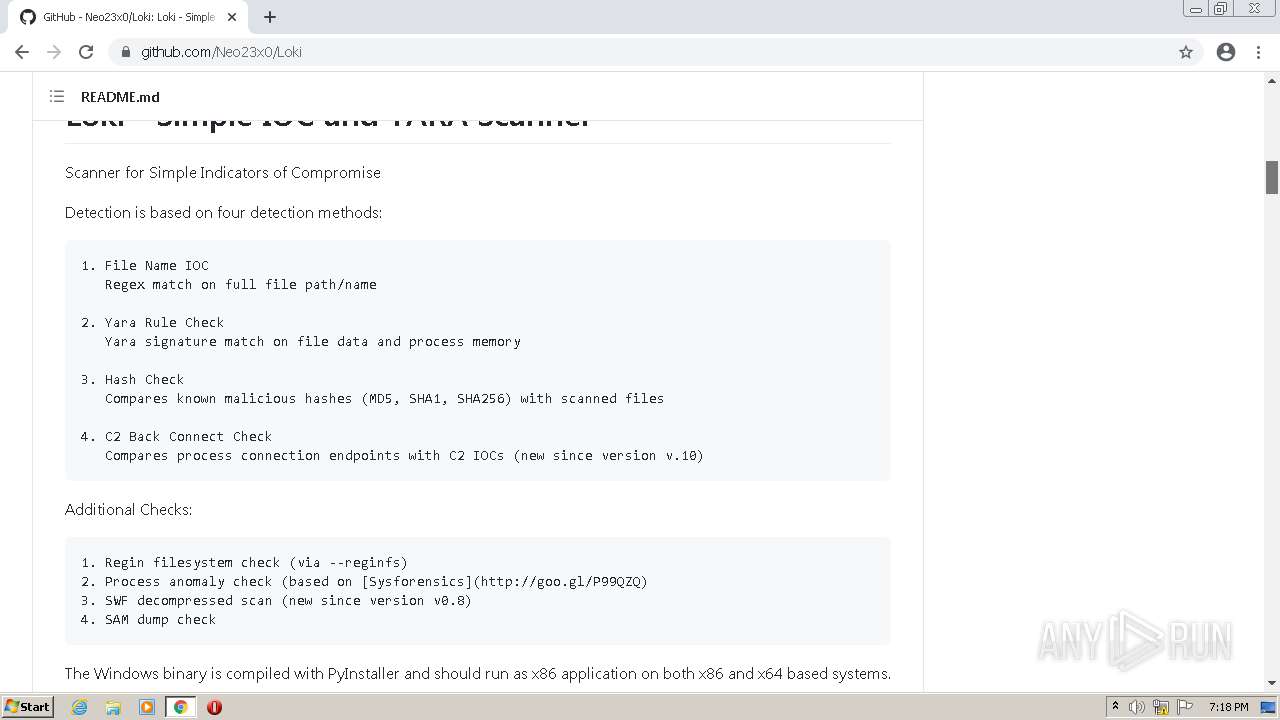Open the Action Center flag icon

click(x=1185, y=707)
